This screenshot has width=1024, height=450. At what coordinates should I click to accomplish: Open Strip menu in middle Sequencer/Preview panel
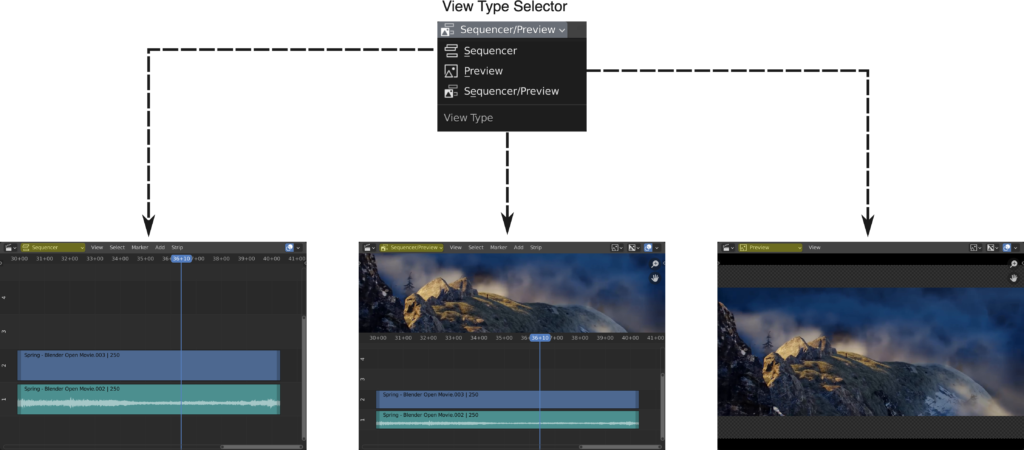536,248
